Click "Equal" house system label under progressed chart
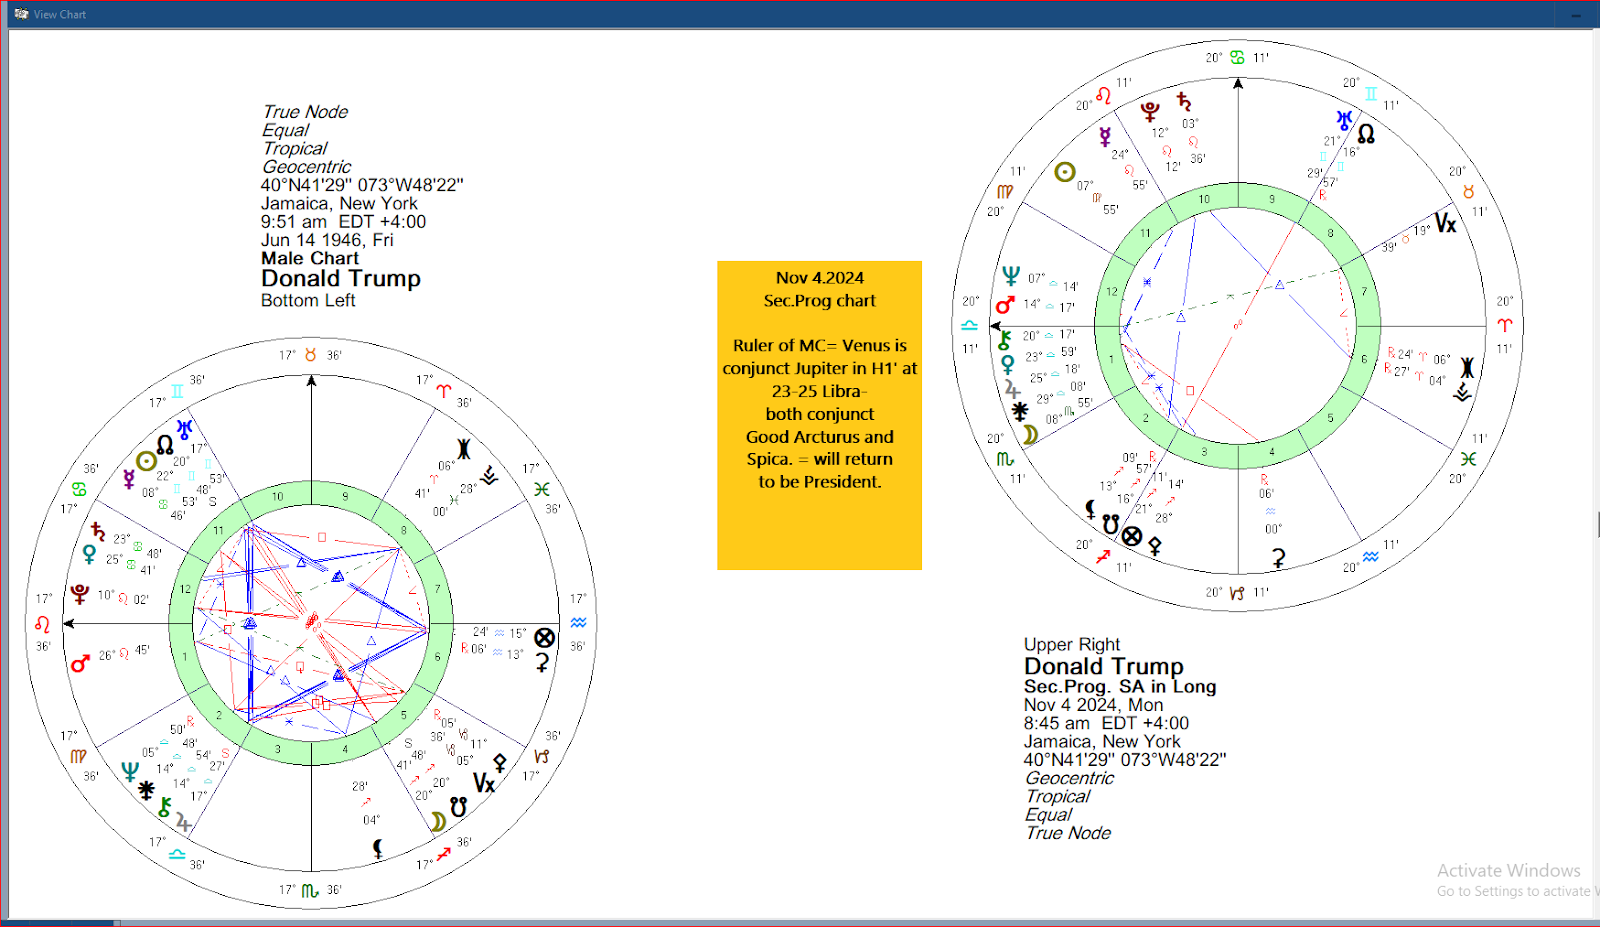Screen dimensions: 1600x927 [x=1048, y=815]
